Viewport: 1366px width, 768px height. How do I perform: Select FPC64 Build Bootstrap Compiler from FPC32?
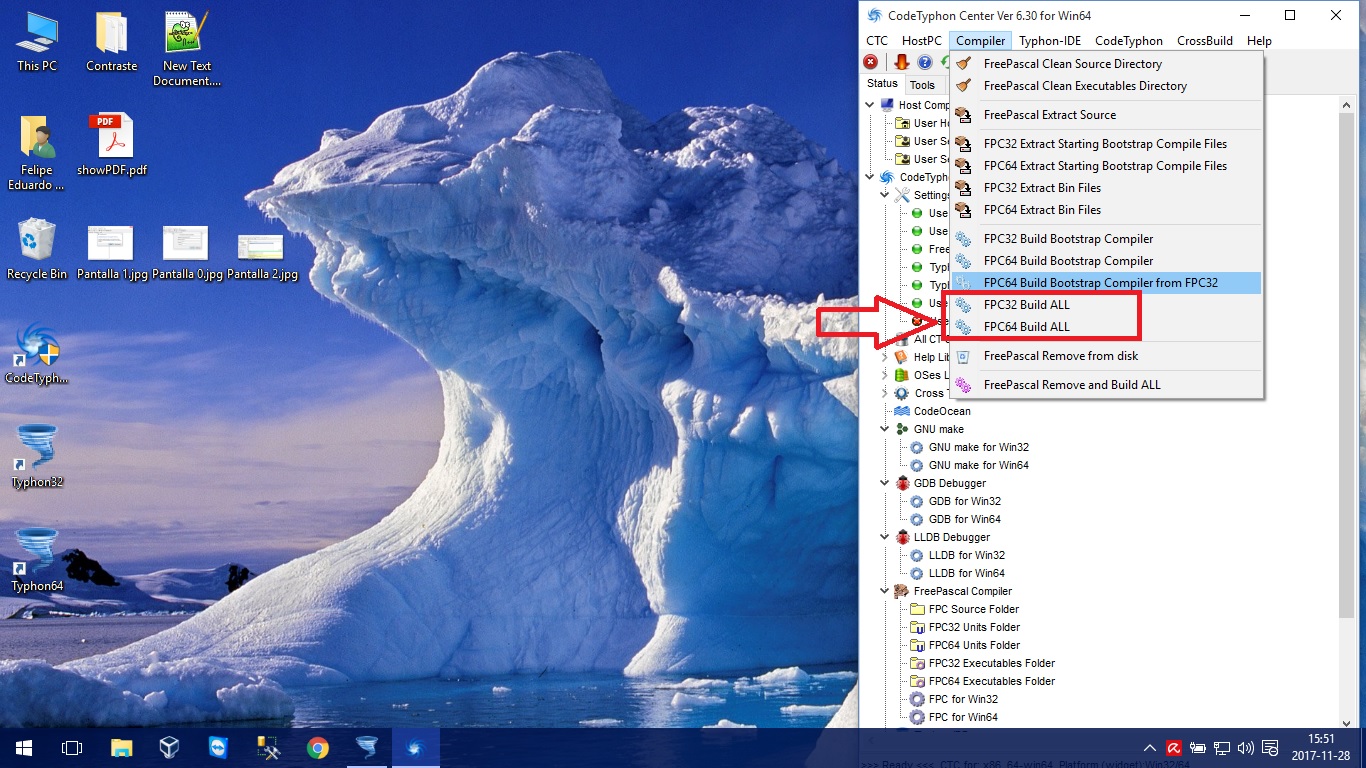[x=1106, y=283]
